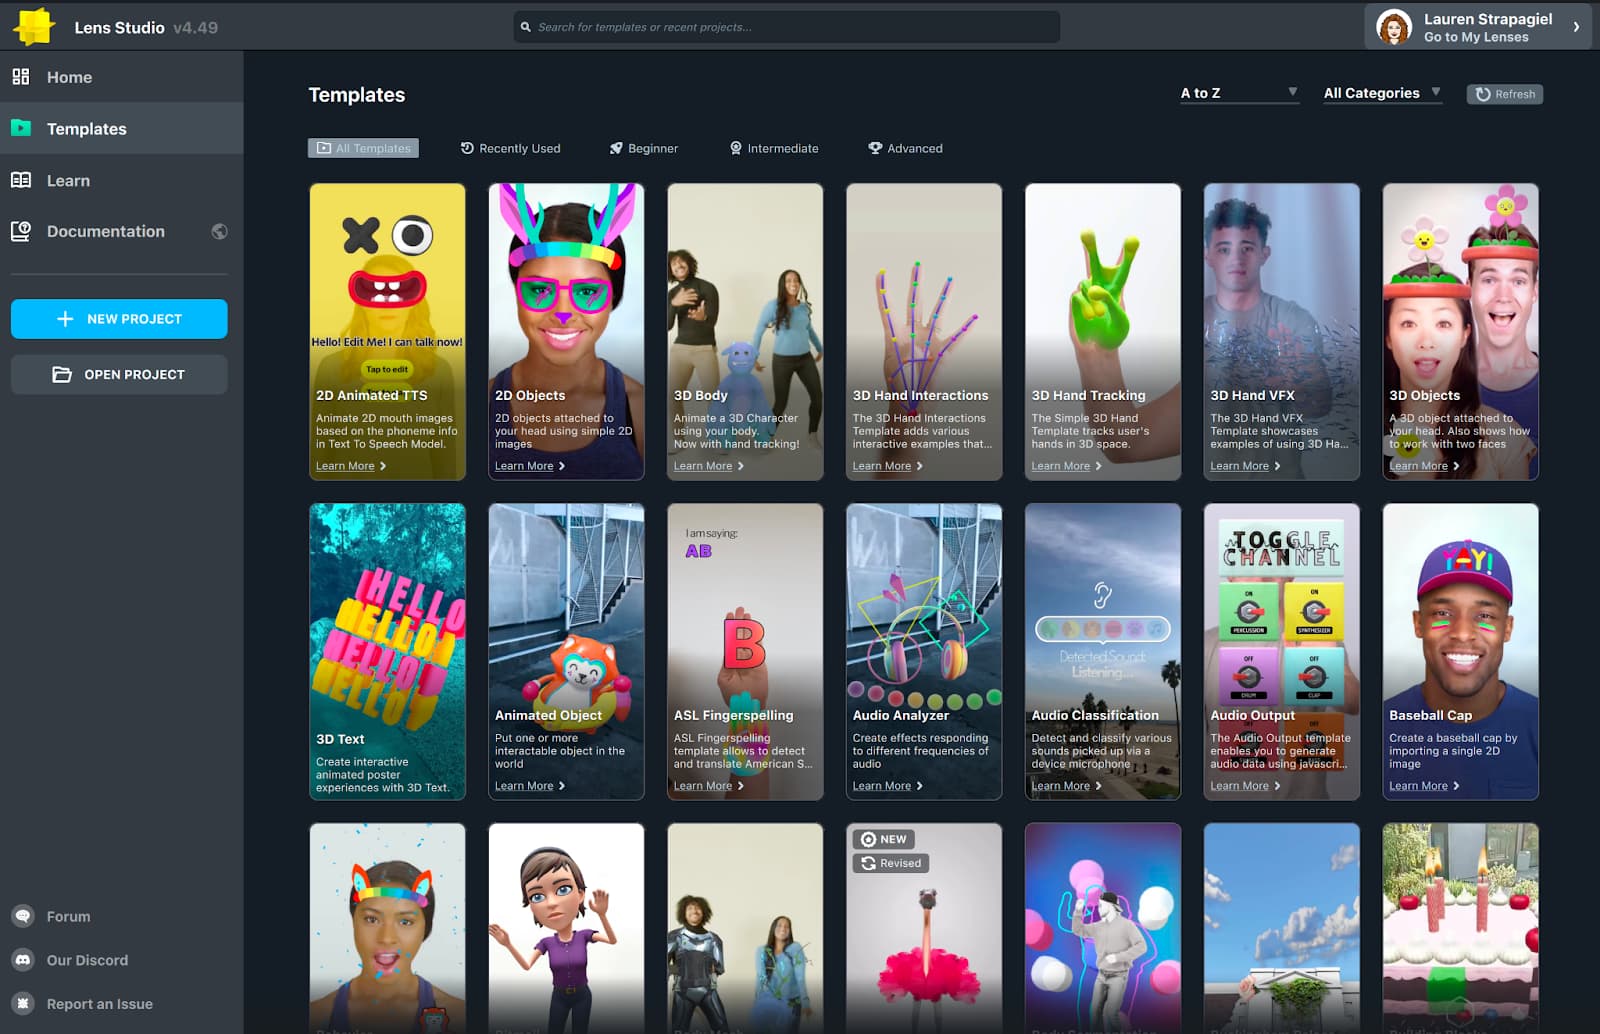Open the Forum link
The image size is (1600, 1034).
(x=68, y=916)
